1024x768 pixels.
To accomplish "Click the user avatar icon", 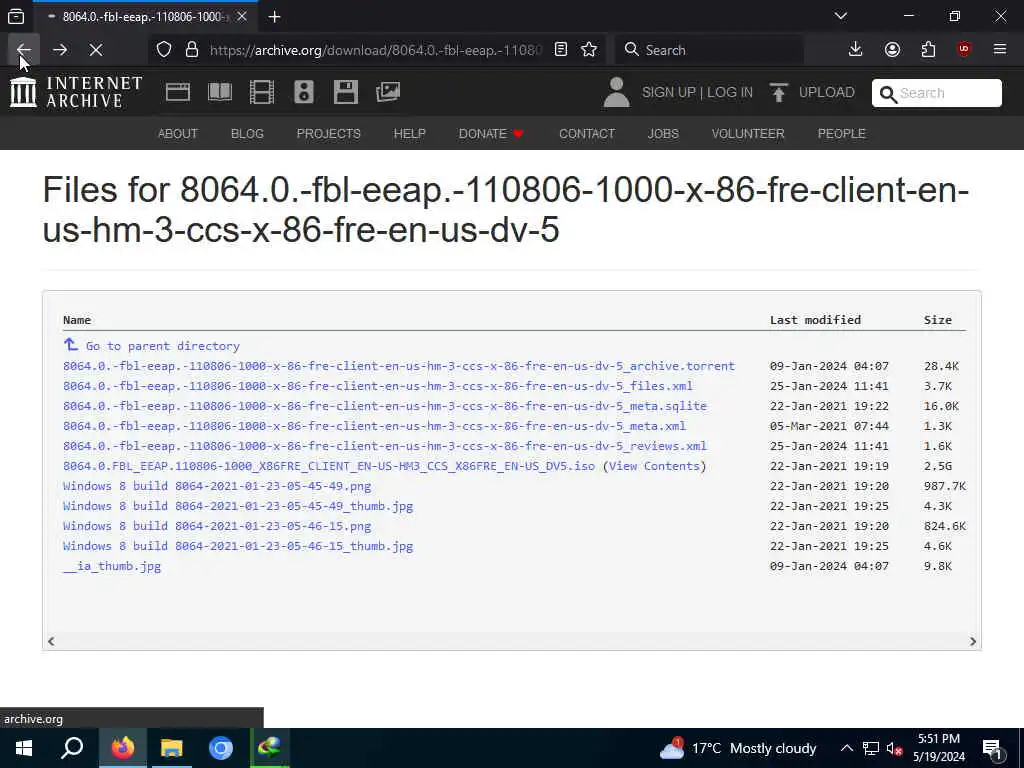I will pyautogui.click(x=616, y=92).
